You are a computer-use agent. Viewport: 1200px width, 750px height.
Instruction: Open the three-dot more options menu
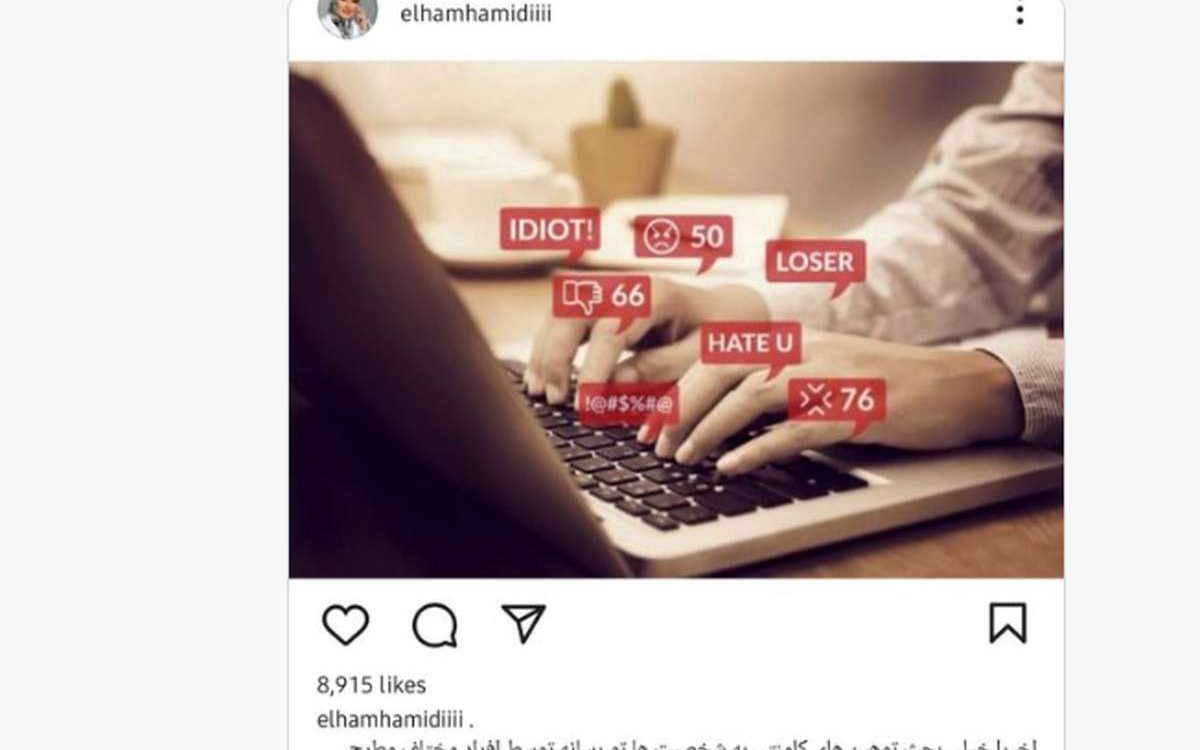coord(1019,14)
